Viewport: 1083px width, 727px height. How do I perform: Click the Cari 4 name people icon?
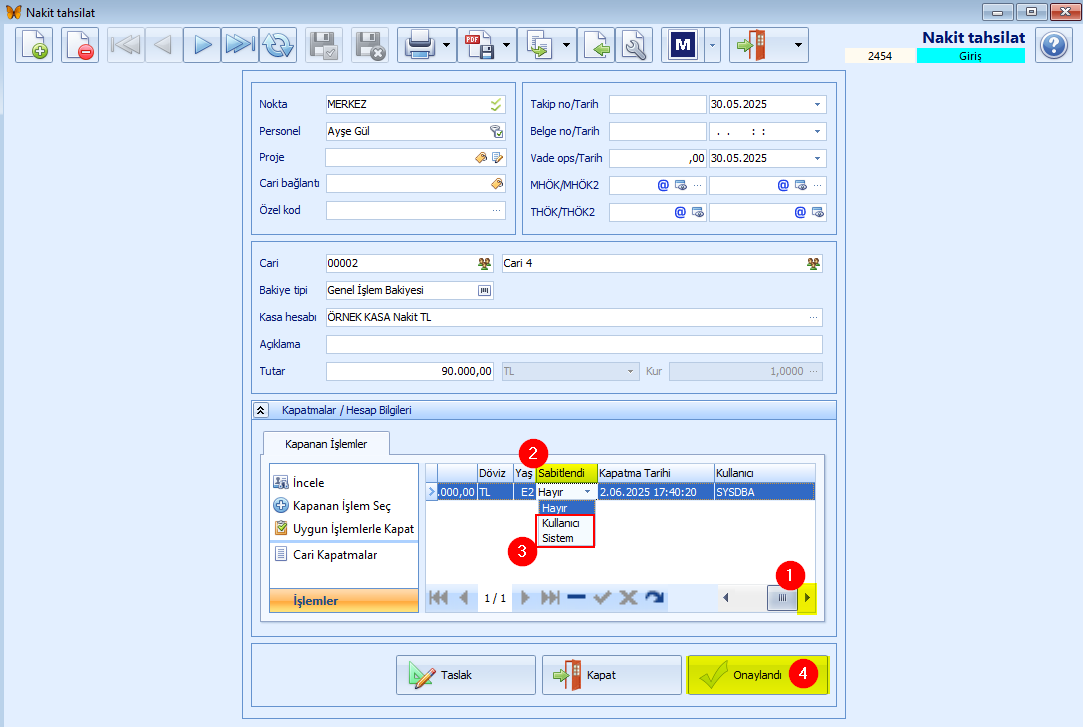coord(813,263)
